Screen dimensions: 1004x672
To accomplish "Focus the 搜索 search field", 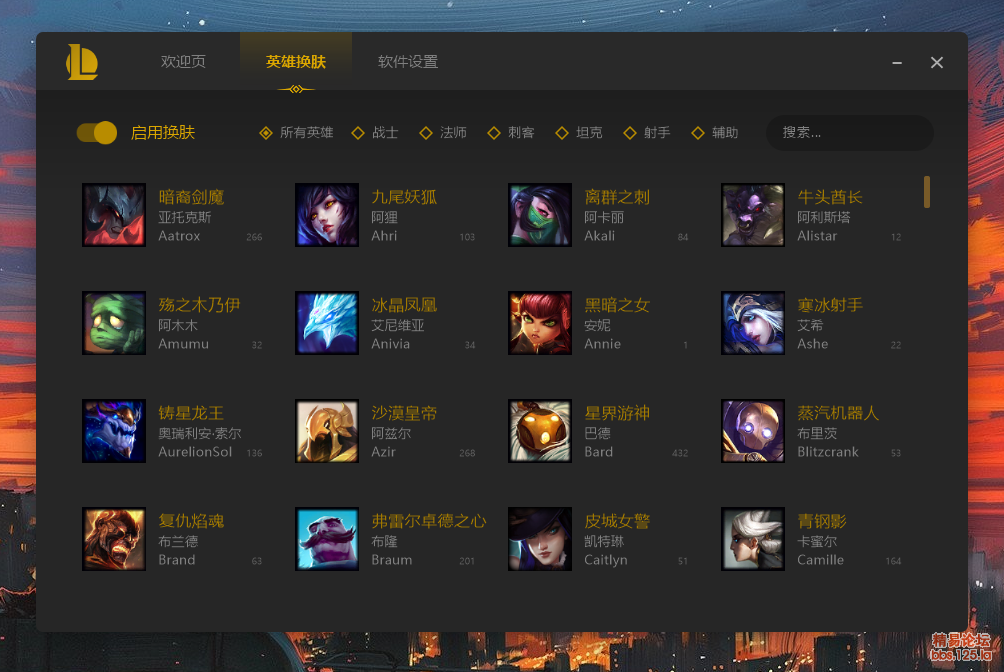I will tap(850, 133).
